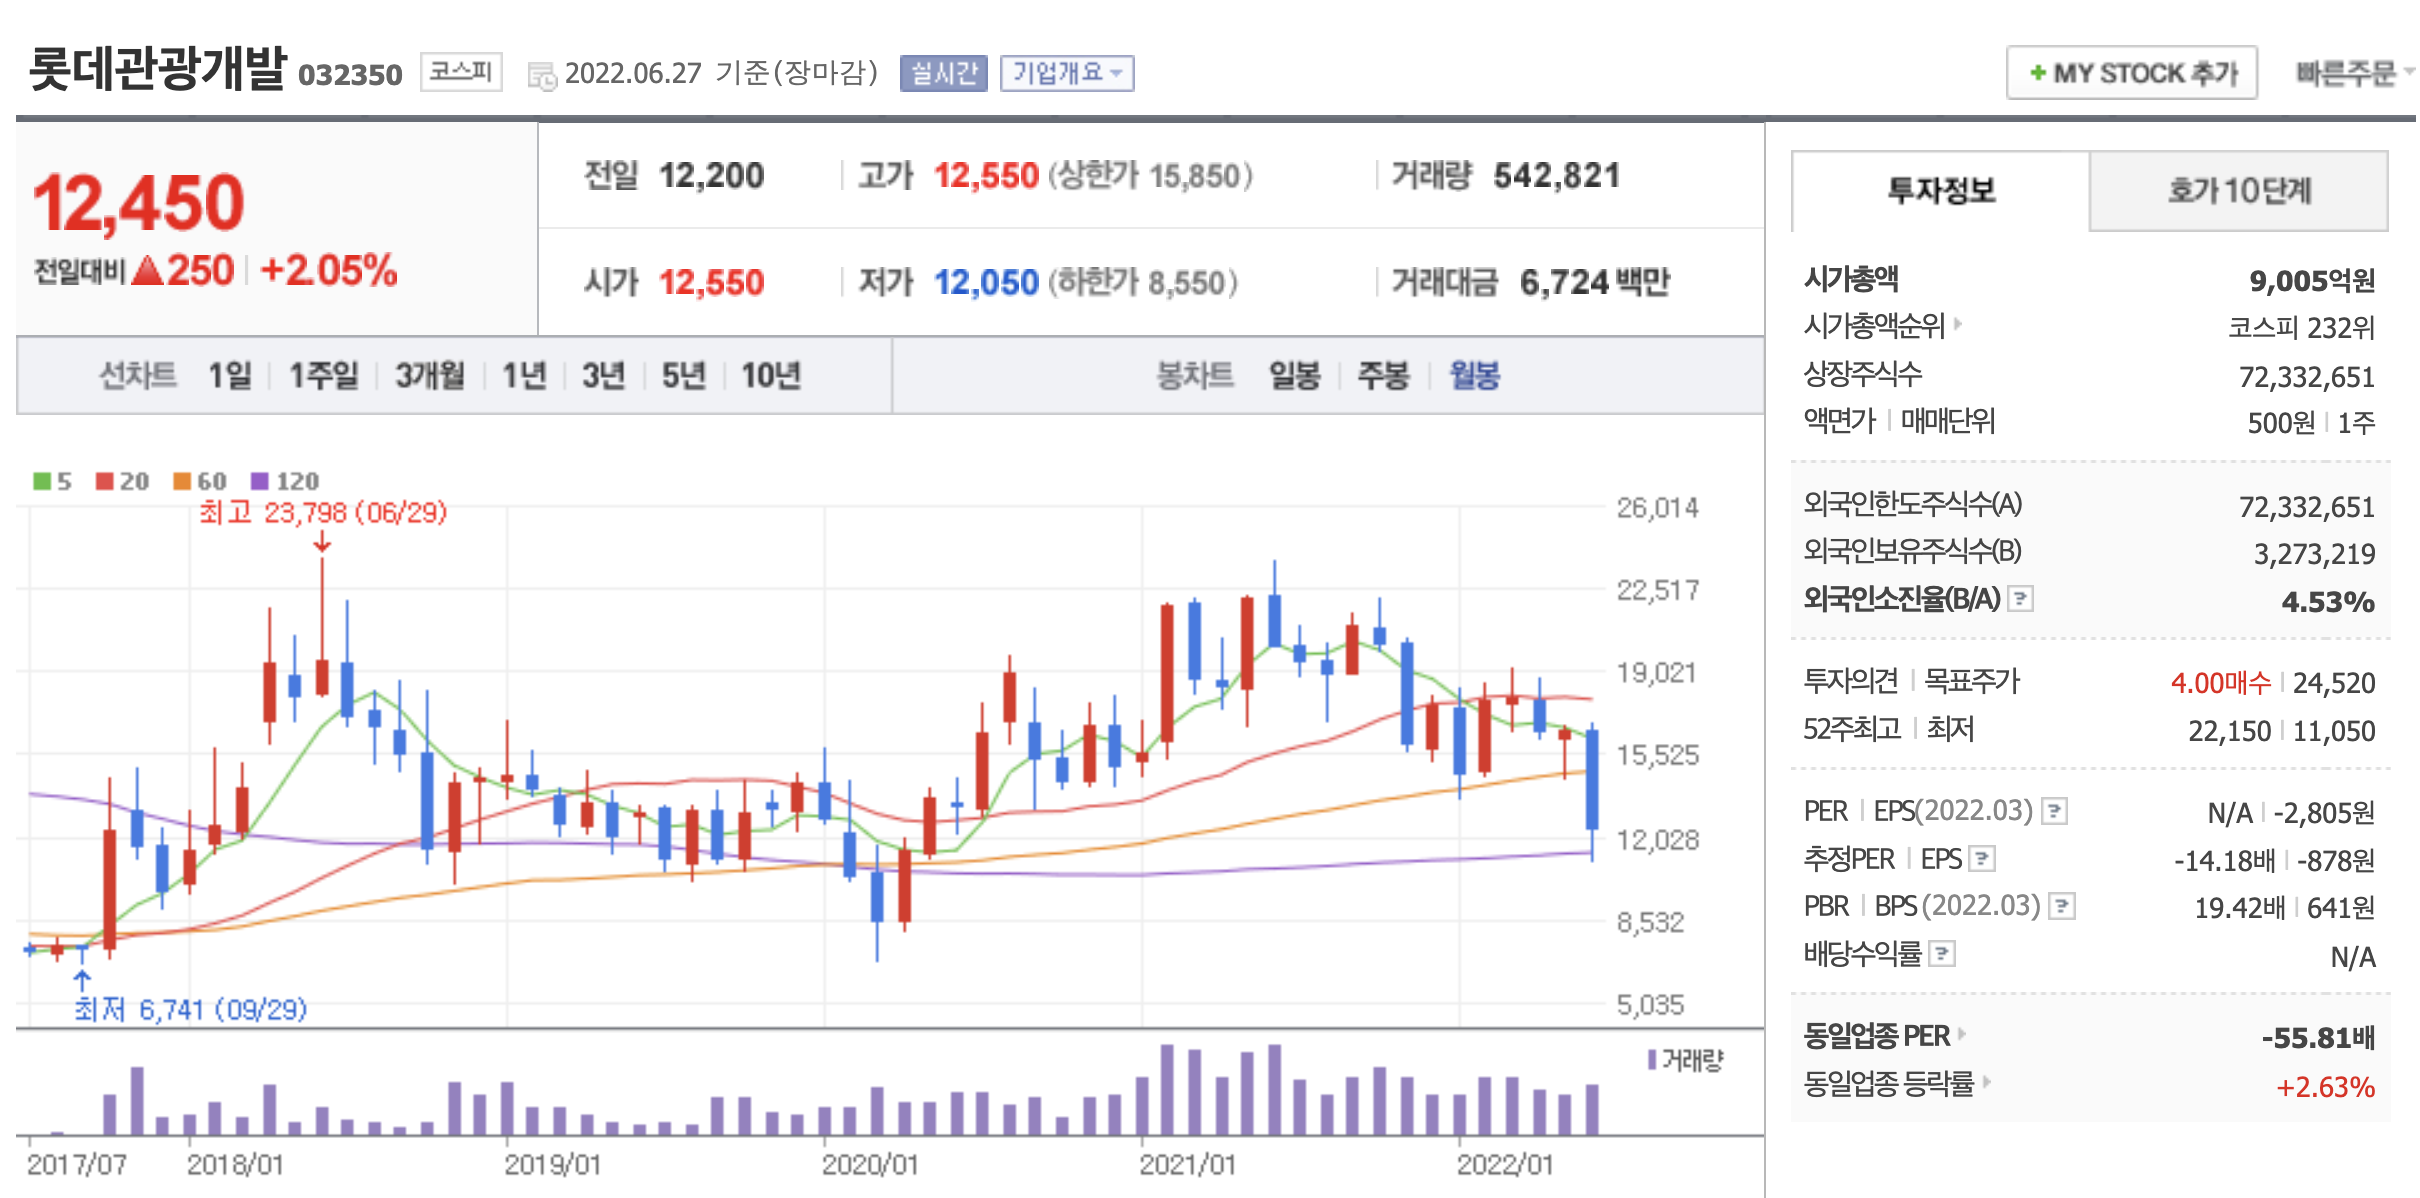This screenshot has width=2420, height=1198.
Task: Click the 최저 6,741 (09/29) marker
Action: (x=190, y=1009)
